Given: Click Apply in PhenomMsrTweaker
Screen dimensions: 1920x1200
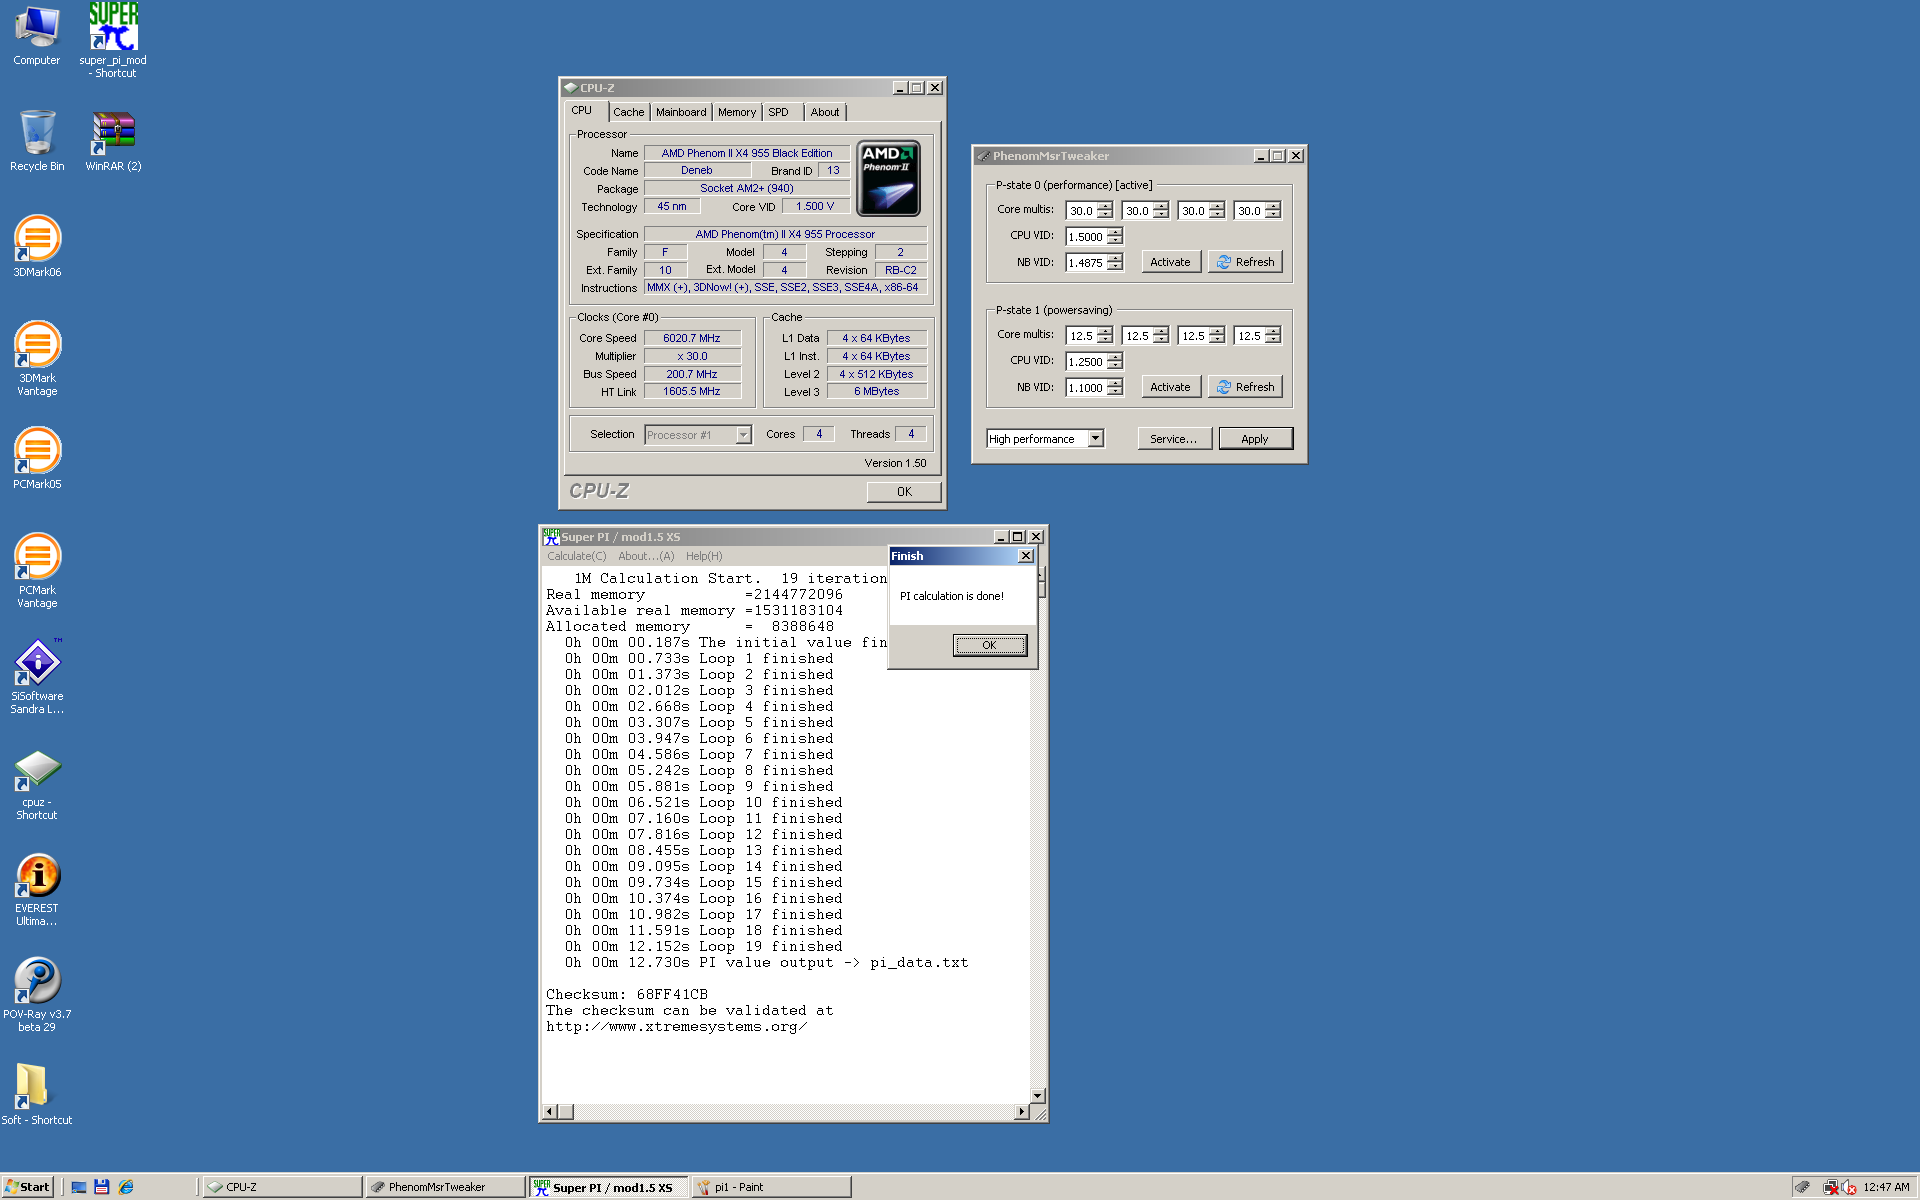Looking at the screenshot, I should [1255, 438].
